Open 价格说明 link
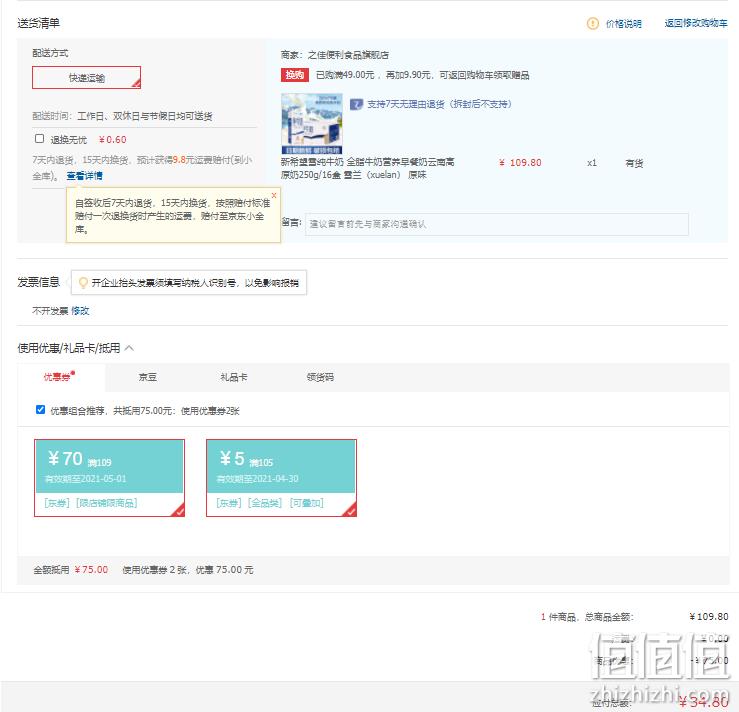Image resolution: width=739 pixels, height=712 pixels. click(x=624, y=24)
